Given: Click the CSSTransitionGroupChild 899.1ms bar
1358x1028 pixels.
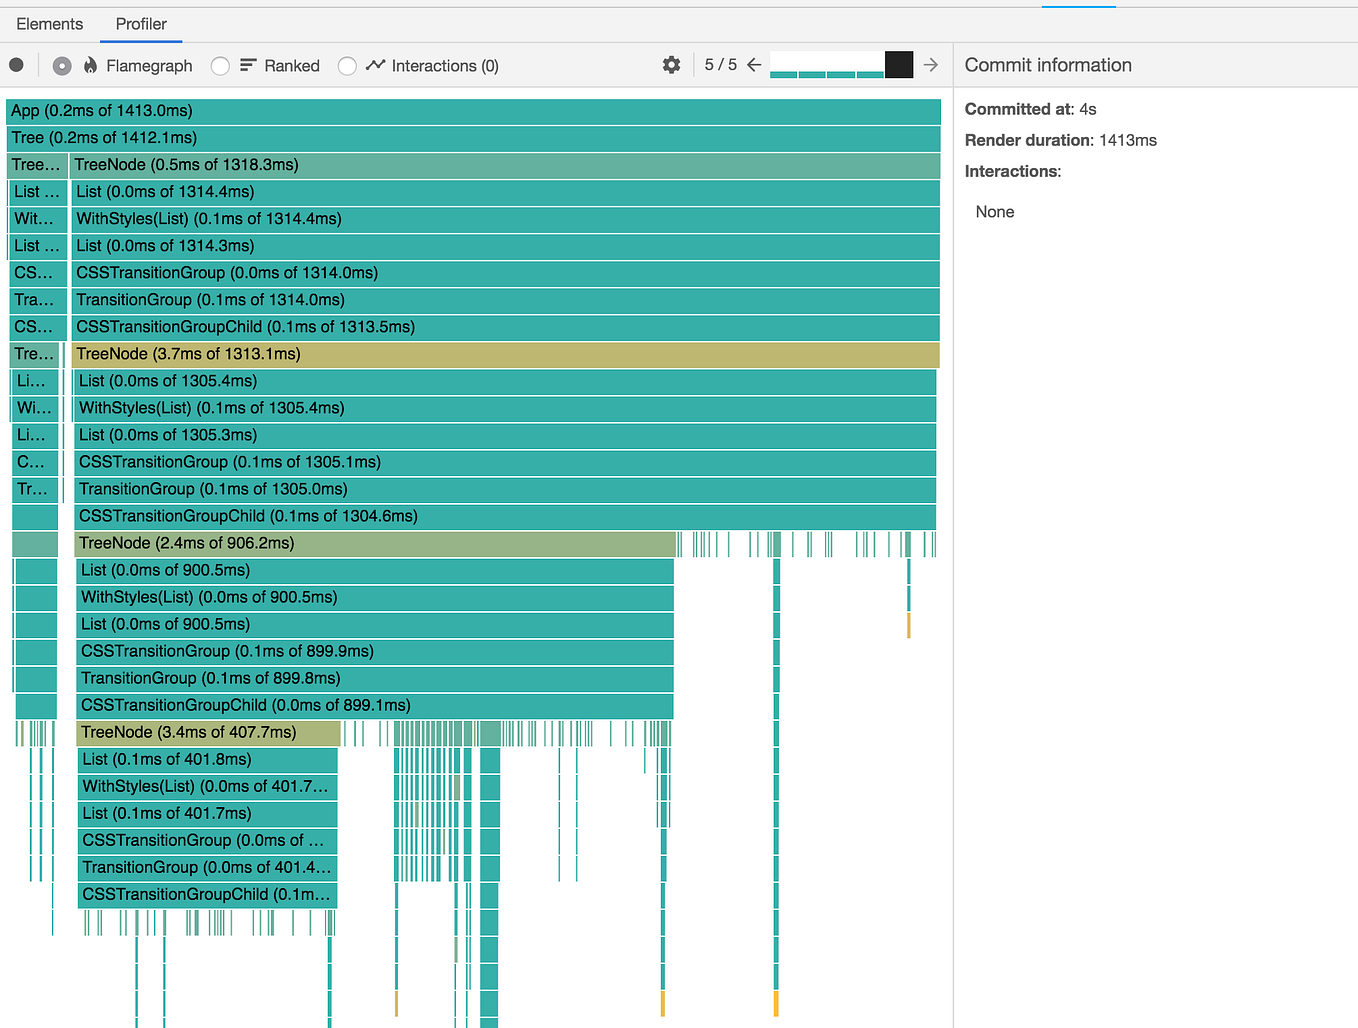Looking at the screenshot, I should coord(375,705).
